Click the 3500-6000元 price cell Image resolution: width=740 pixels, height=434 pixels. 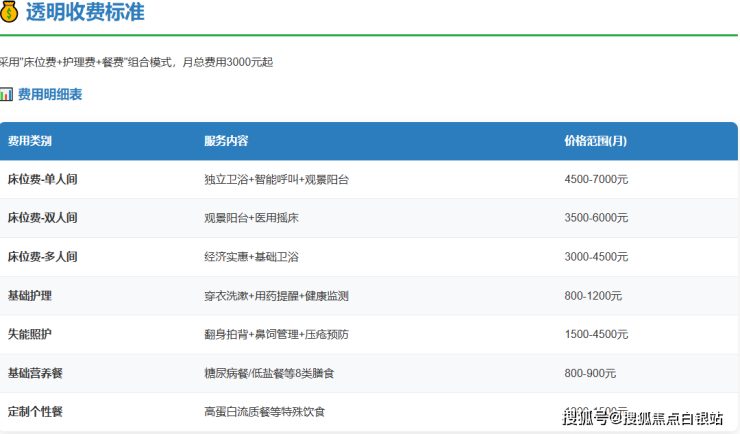(596, 218)
